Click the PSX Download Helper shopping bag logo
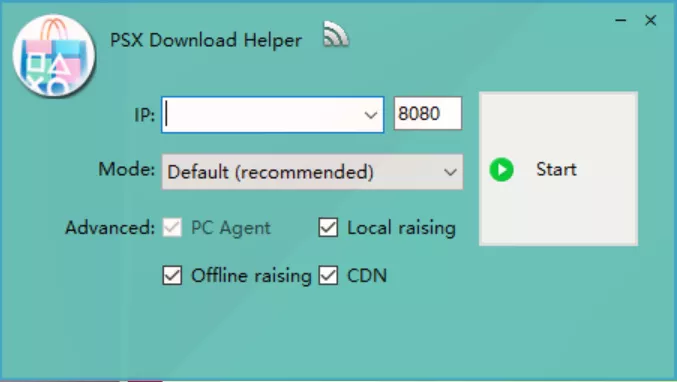 pyautogui.click(x=54, y=56)
